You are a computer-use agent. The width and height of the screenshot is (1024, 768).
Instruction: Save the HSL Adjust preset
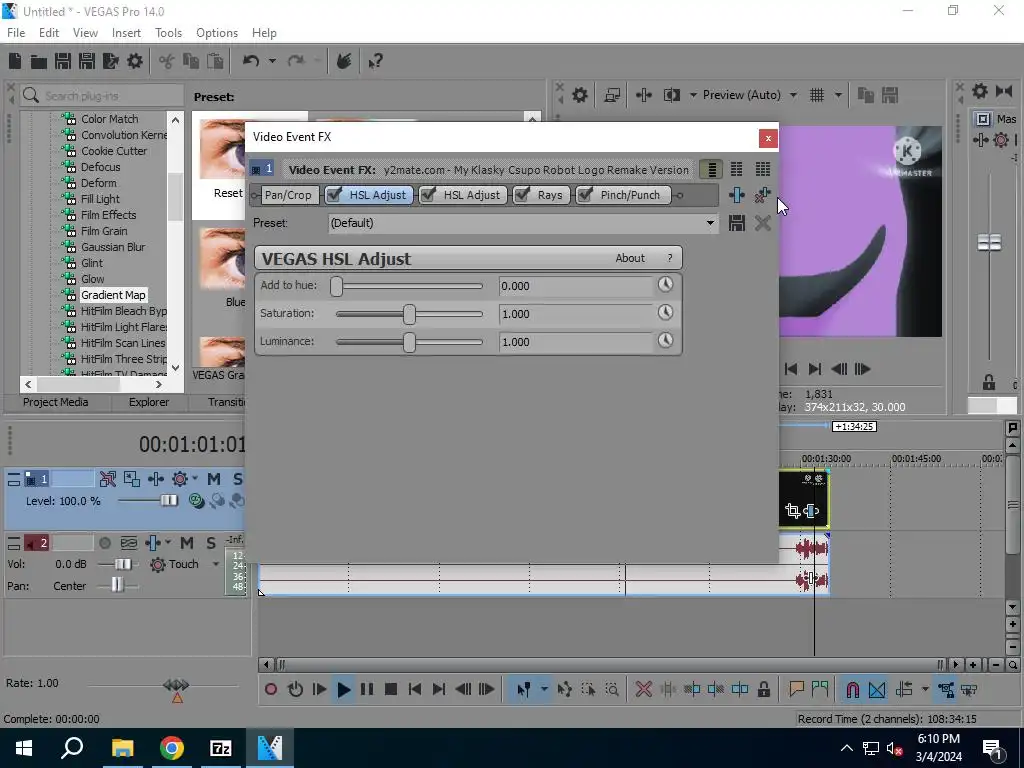(x=737, y=223)
